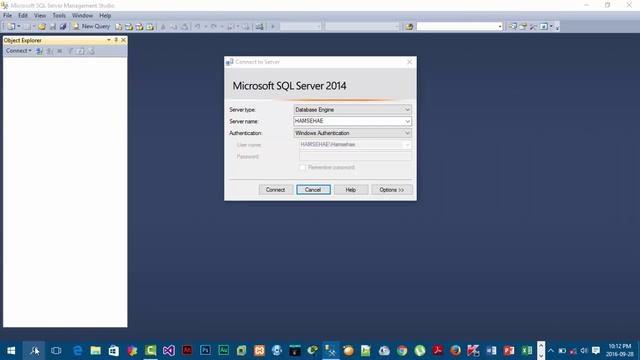The image size is (640, 360).
Task: Open the Solution Configurations dropdown in toolbar
Action: 301,27
